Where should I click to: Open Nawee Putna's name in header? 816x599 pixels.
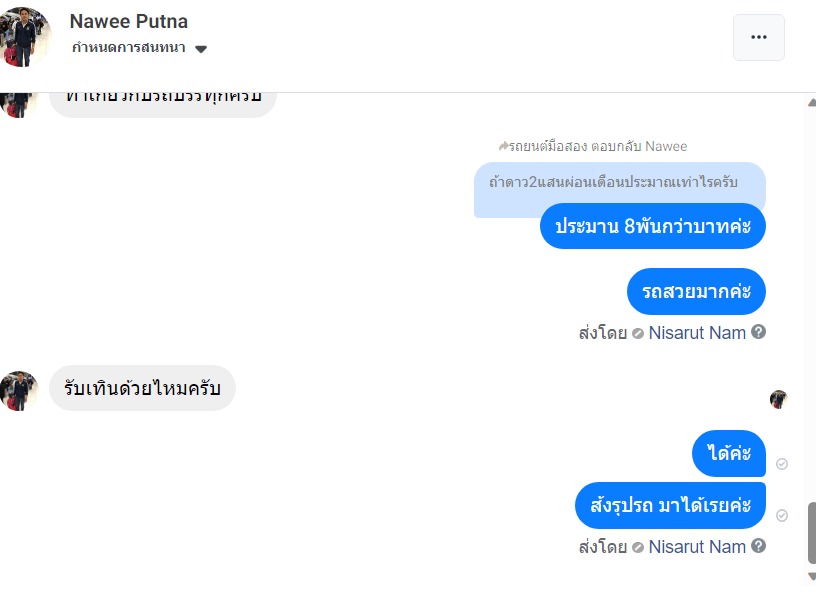tap(128, 21)
